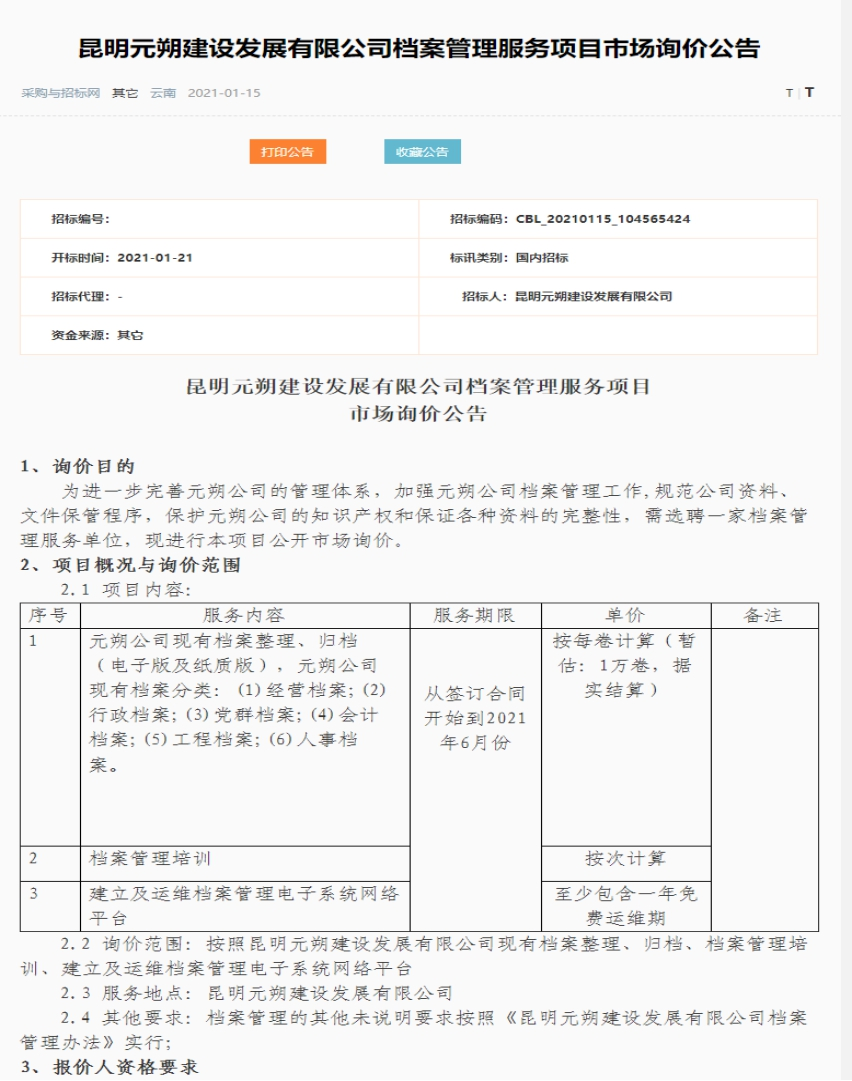Click the bid code CBL_20210115_104565424
The image size is (852, 1081).
603,219
